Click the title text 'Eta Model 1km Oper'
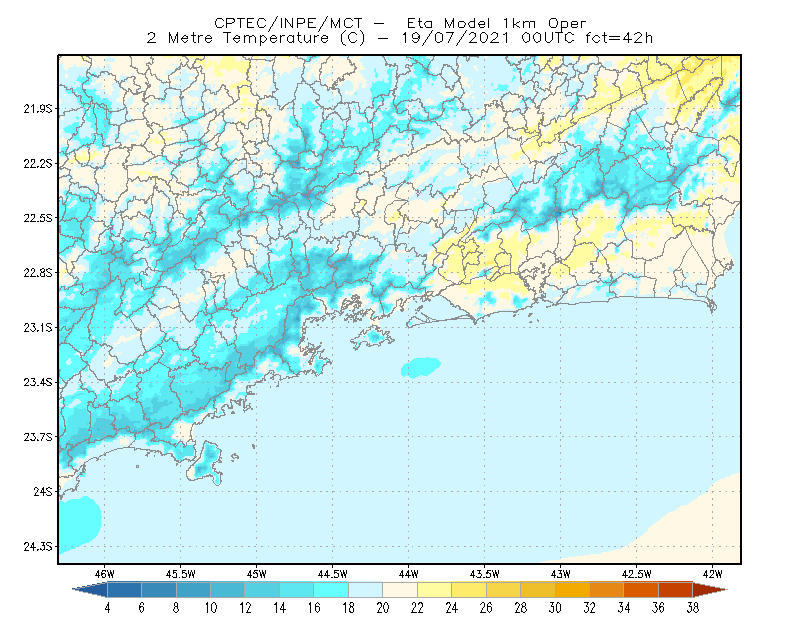 tap(496, 23)
